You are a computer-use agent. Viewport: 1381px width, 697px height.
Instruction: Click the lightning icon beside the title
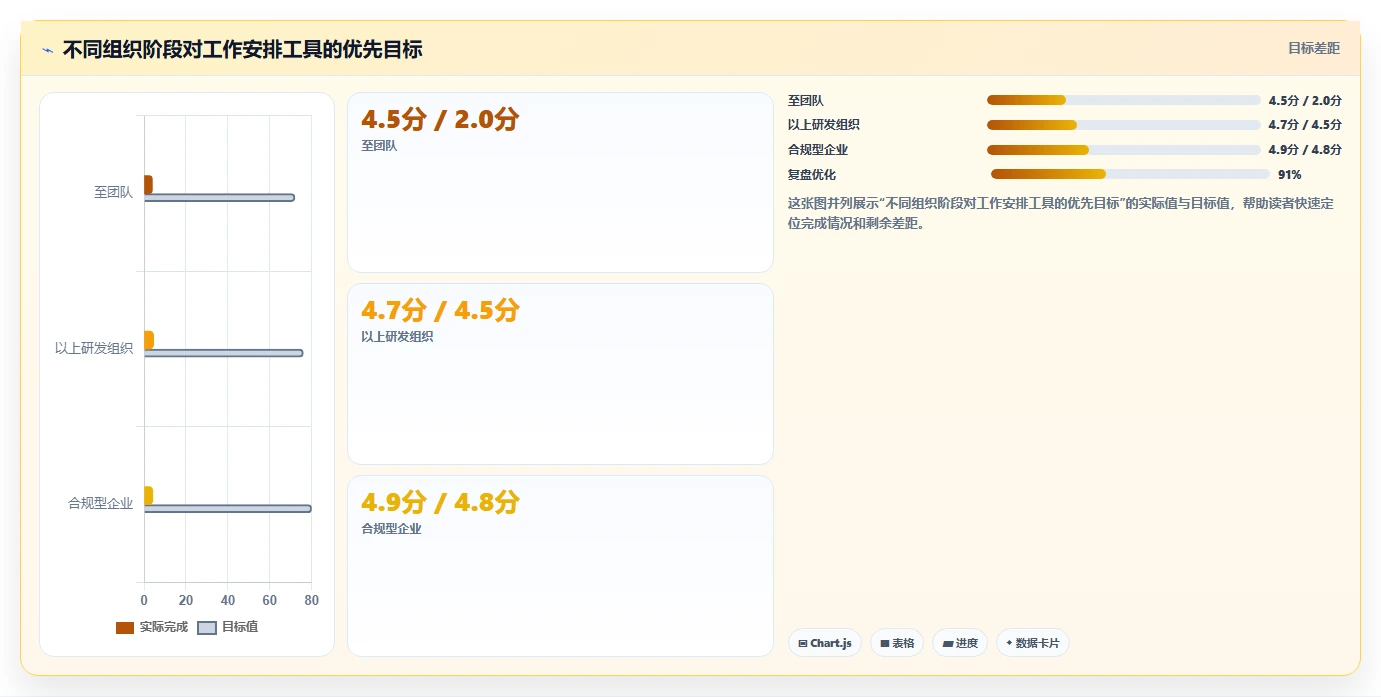[47, 49]
